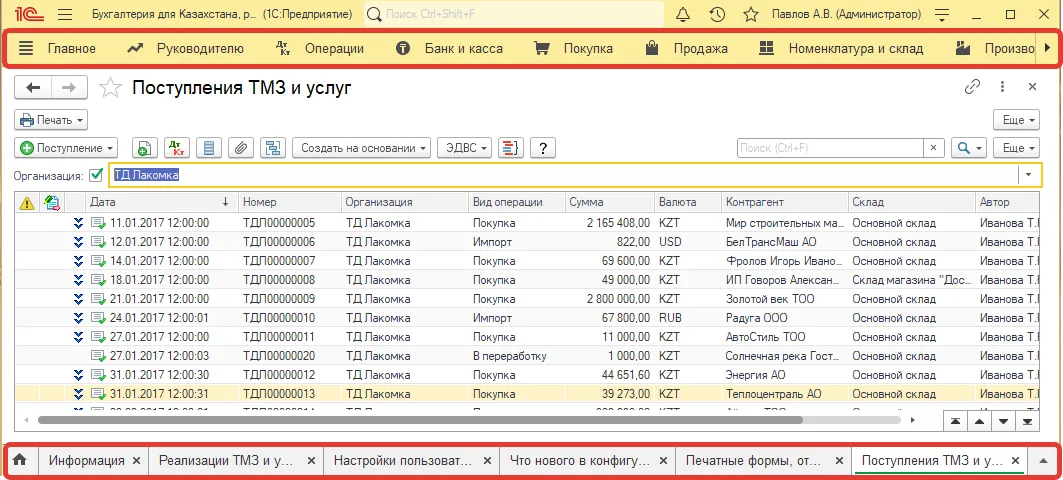The width and height of the screenshot is (1063, 480).
Task: Click horizontal scrollbar of list
Action: pos(420,420)
